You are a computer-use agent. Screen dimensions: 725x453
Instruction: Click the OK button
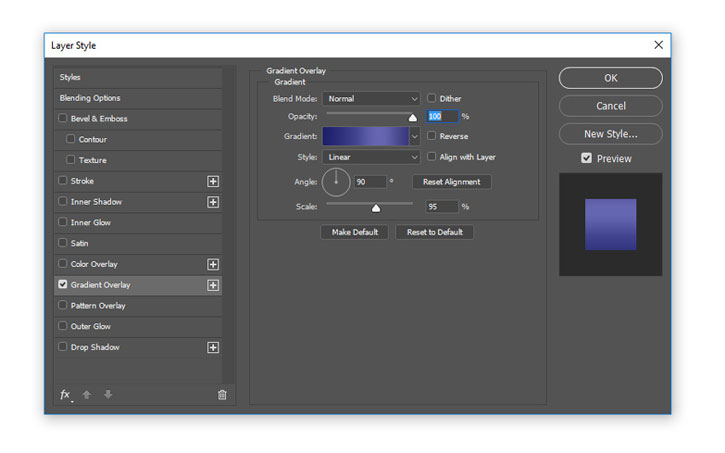point(610,78)
